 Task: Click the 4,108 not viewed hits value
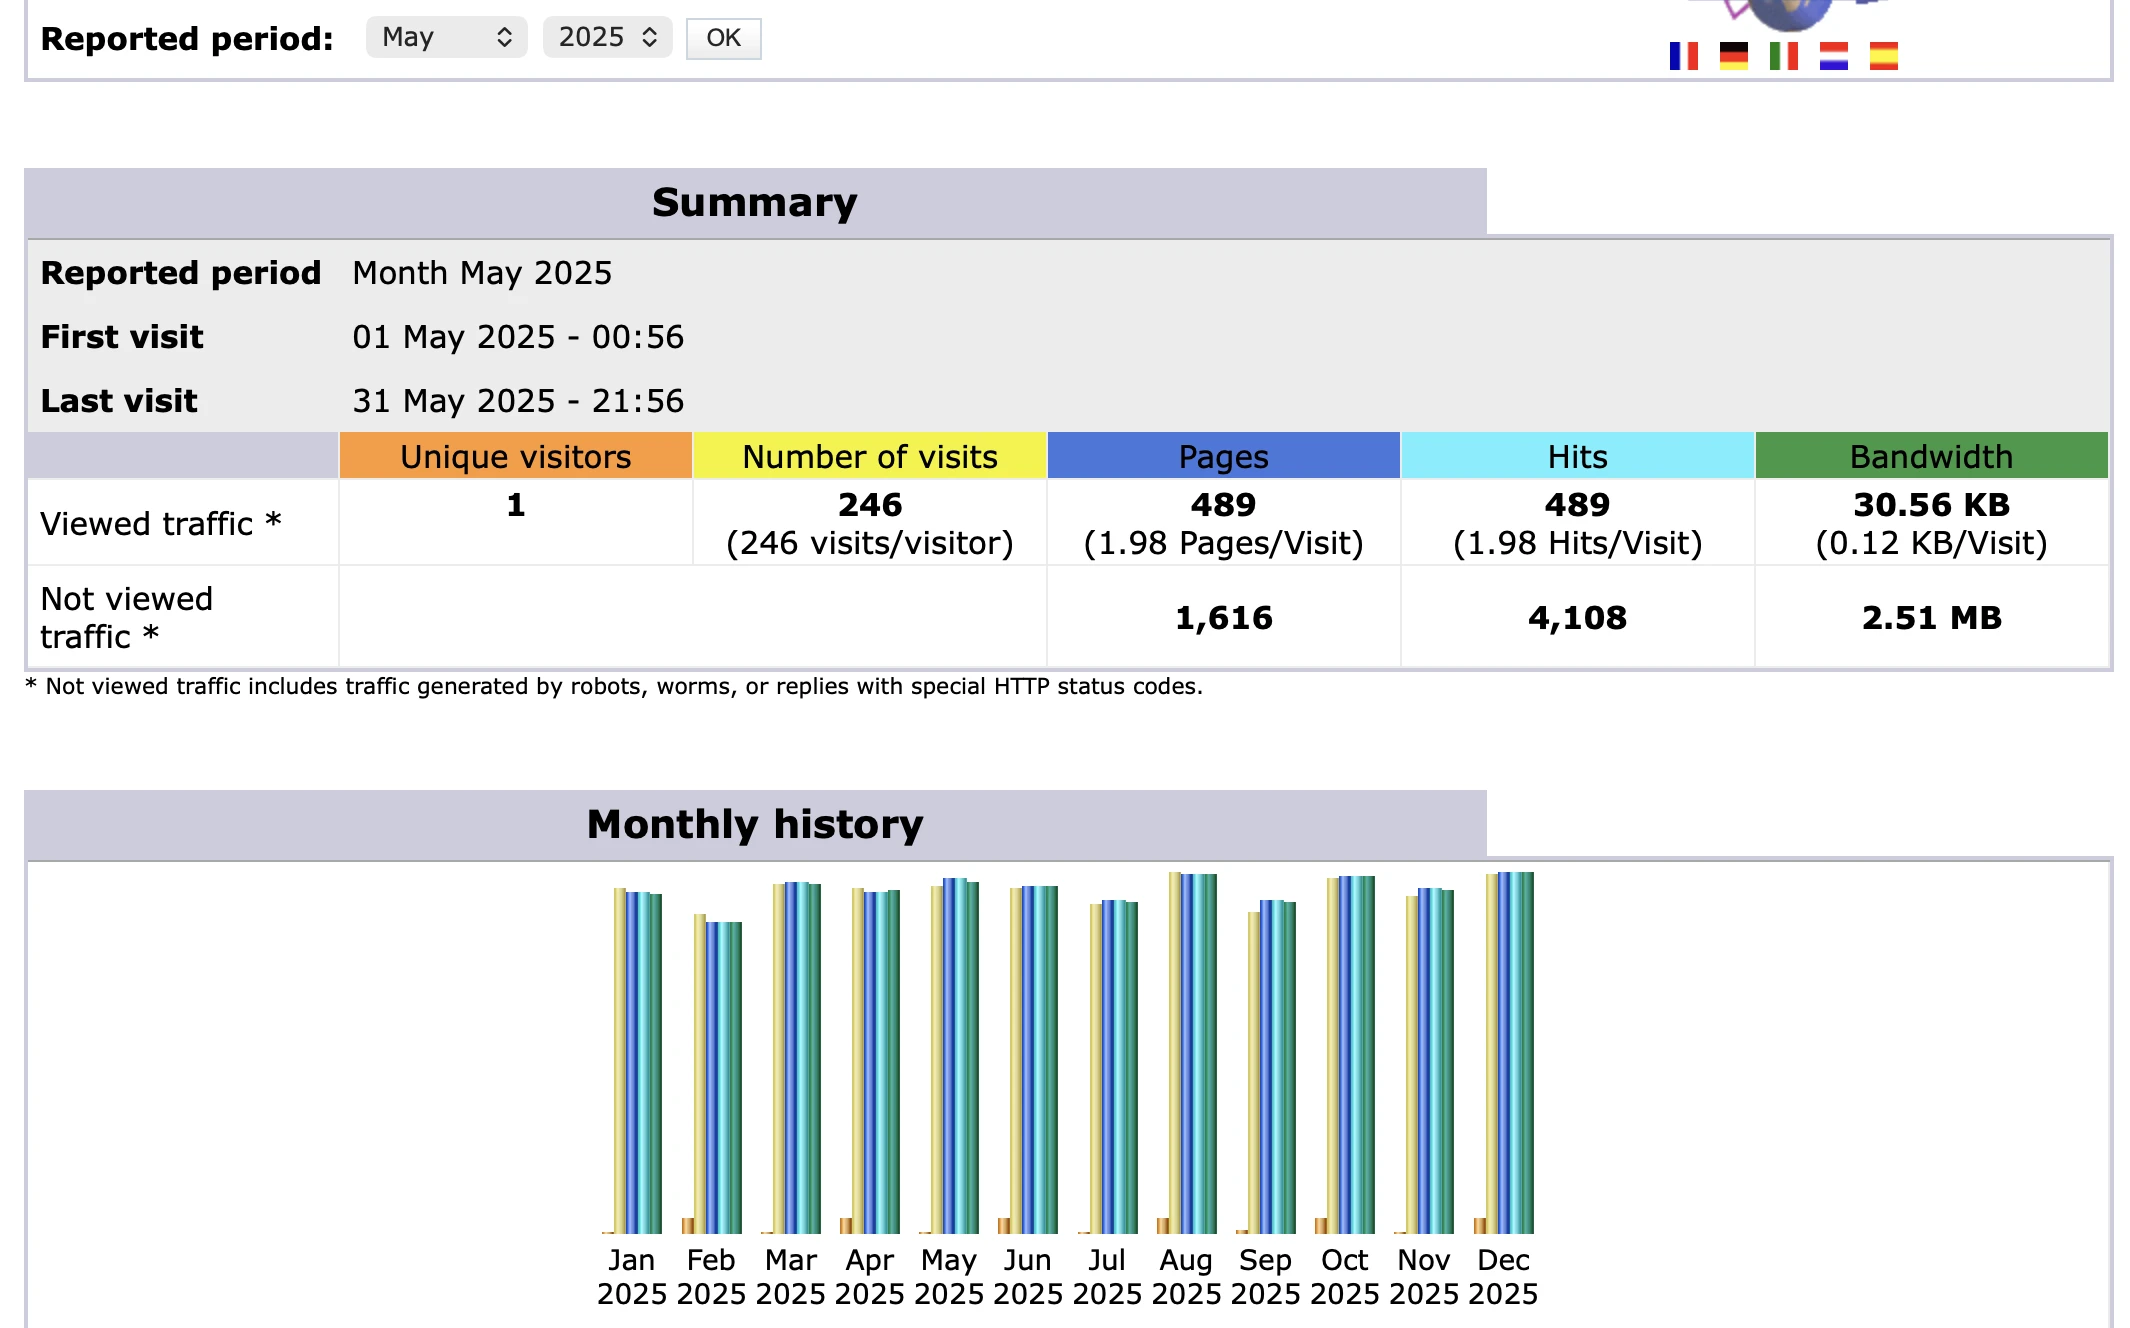[1578, 618]
